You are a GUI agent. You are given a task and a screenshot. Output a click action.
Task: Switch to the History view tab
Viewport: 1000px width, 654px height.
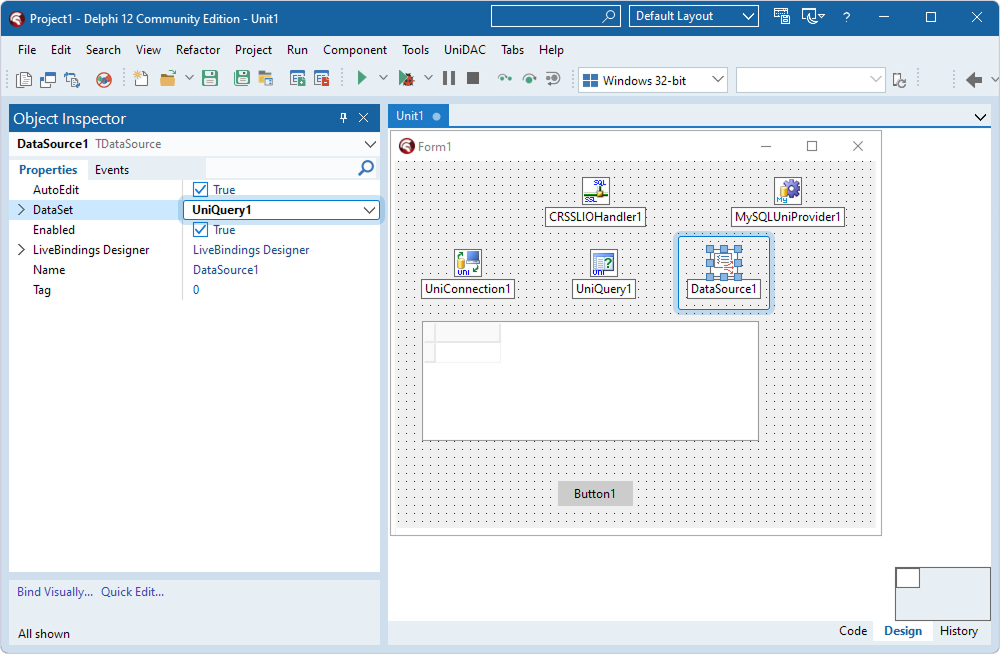point(959,630)
